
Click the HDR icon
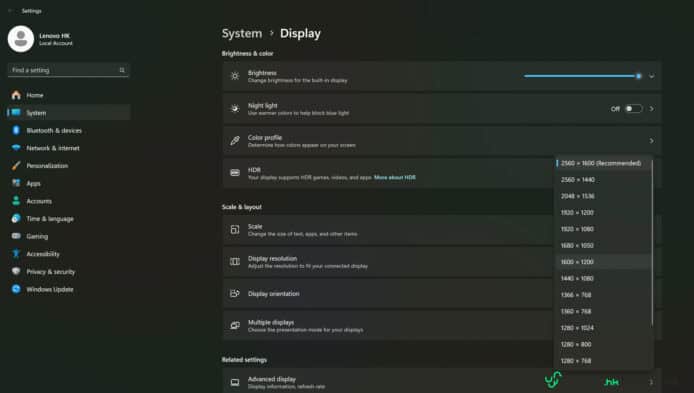pyautogui.click(x=235, y=173)
